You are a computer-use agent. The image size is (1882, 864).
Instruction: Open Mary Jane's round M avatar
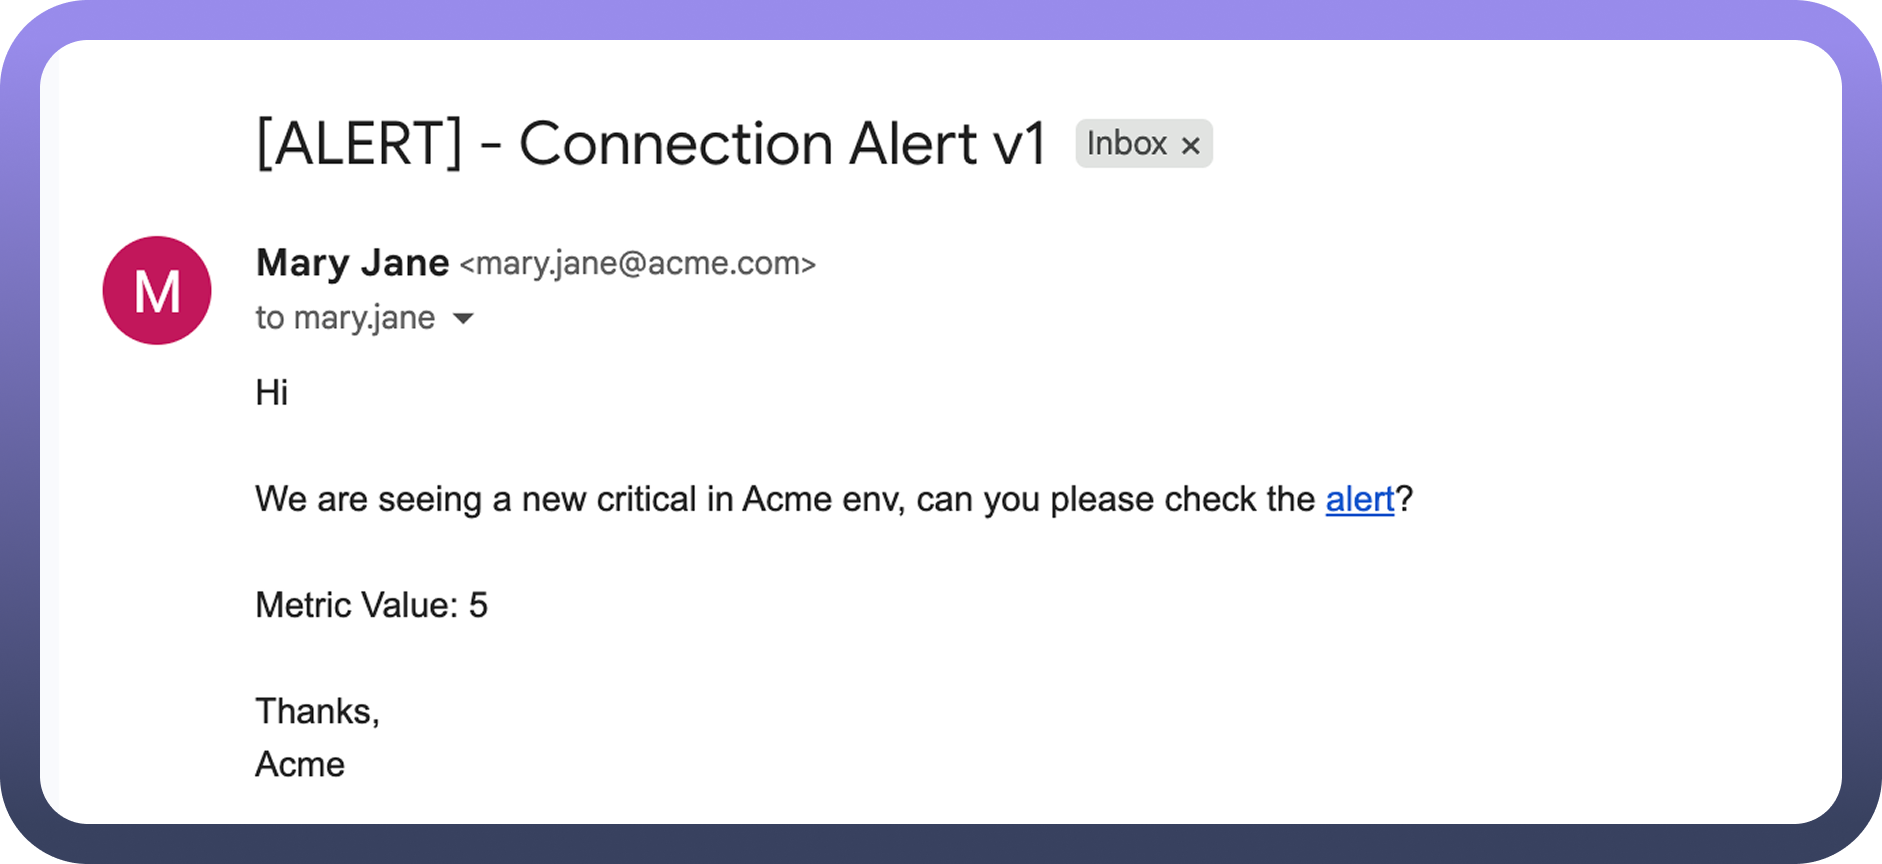pos(157,291)
